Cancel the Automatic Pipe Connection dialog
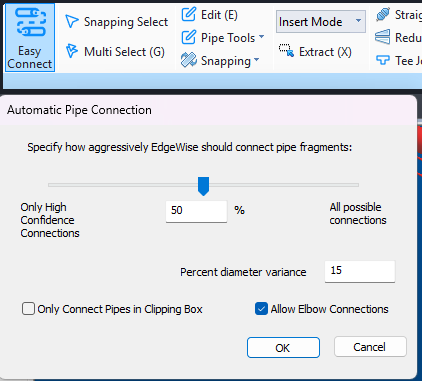 (x=370, y=347)
